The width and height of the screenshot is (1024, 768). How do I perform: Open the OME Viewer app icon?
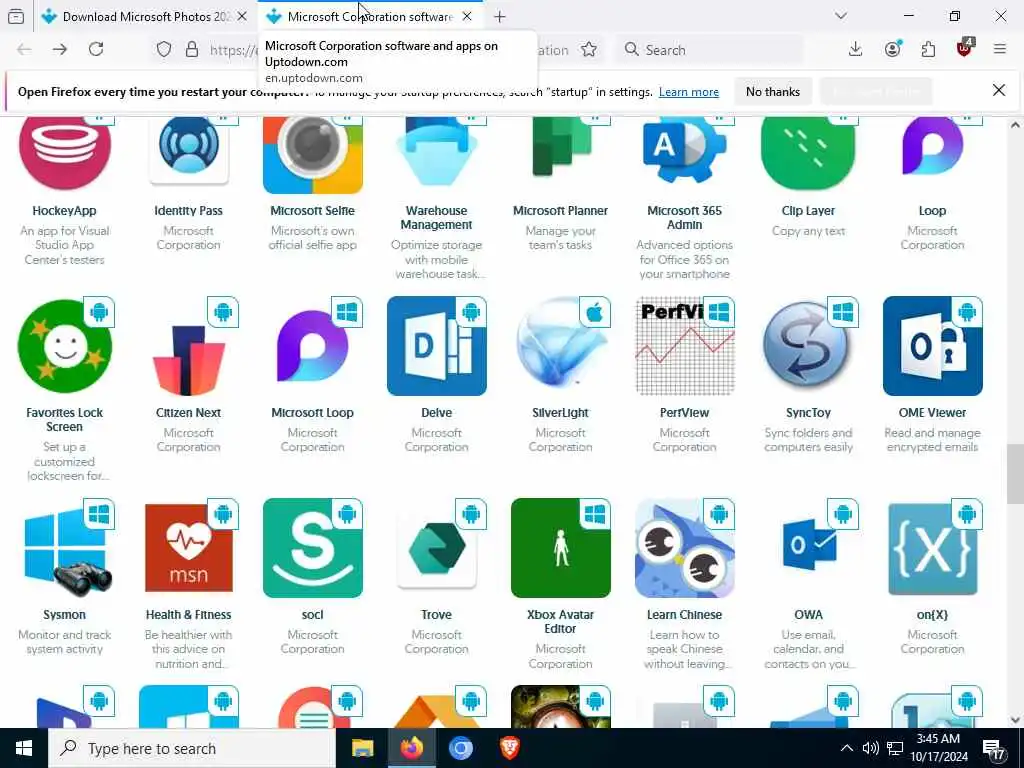click(933, 346)
